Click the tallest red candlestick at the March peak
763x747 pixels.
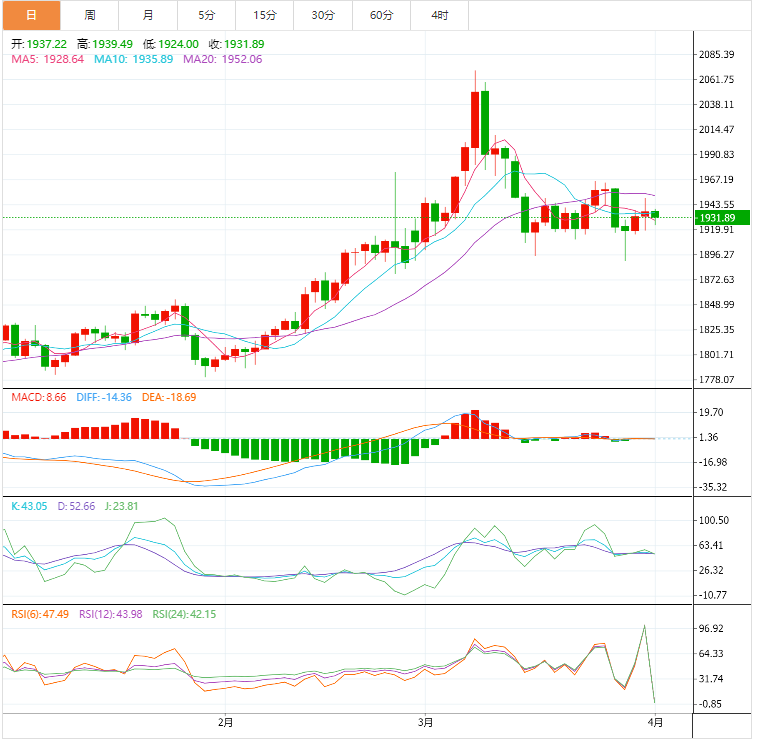click(x=475, y=120)
